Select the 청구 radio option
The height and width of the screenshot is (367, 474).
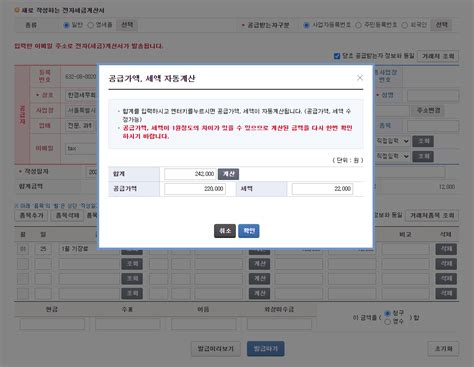click(387, 313)
